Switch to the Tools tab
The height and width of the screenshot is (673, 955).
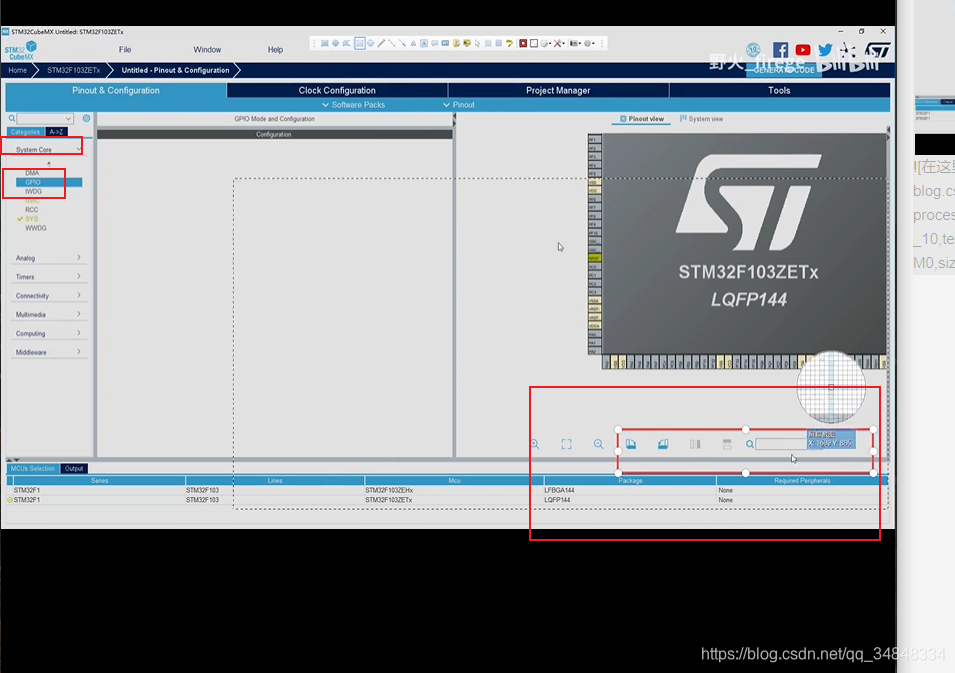[779, 90]
